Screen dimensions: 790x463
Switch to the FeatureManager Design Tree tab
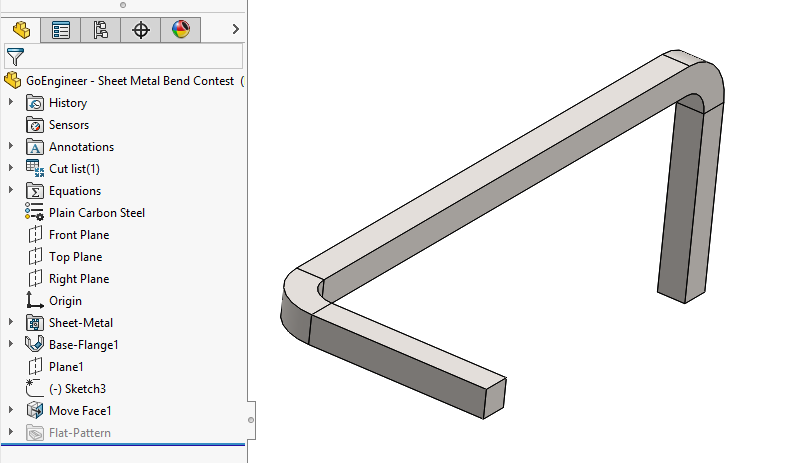[x=21, y=30]
